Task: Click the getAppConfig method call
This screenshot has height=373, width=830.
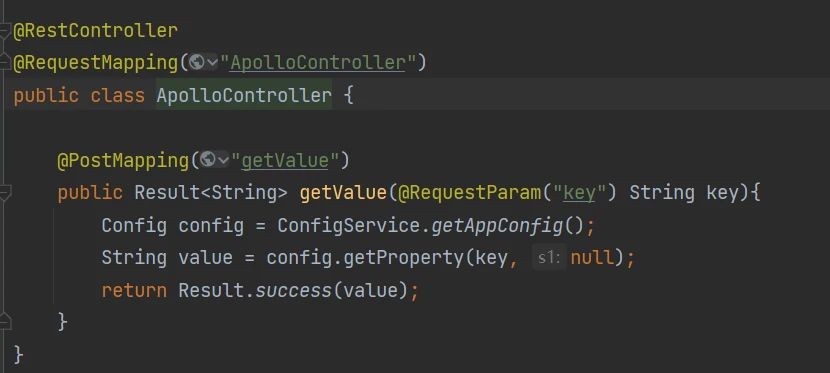Action: click(x=497, y=225)
